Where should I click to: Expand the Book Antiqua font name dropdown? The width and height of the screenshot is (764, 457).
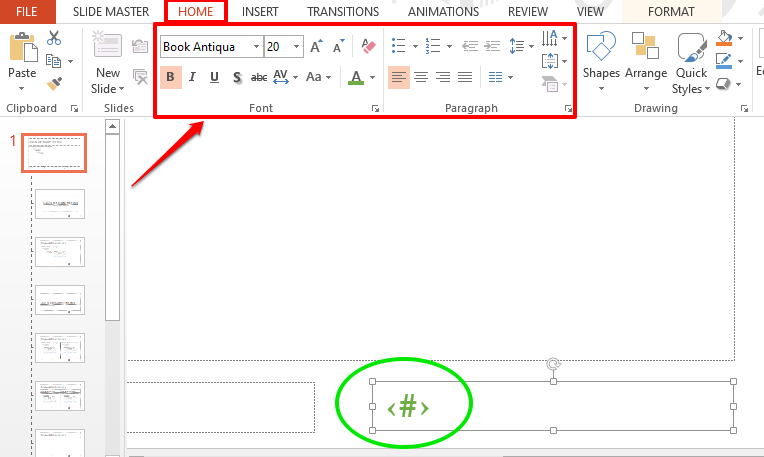tap(257, 46)
